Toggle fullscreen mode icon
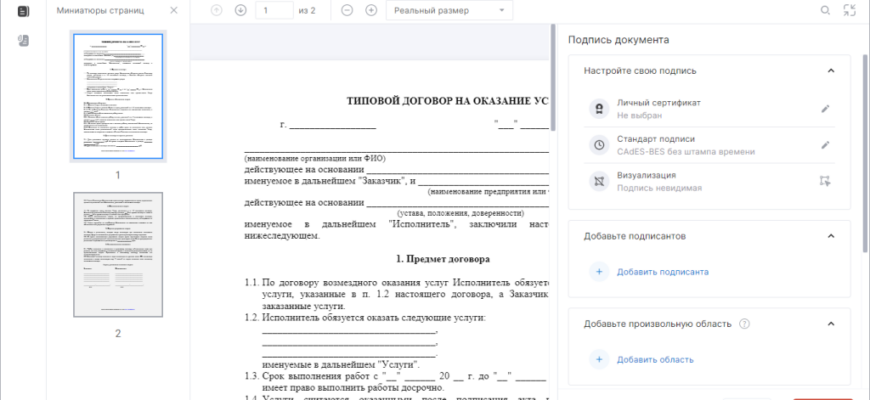The height and width of the screenshot is (400, 870). coord(849,11)
